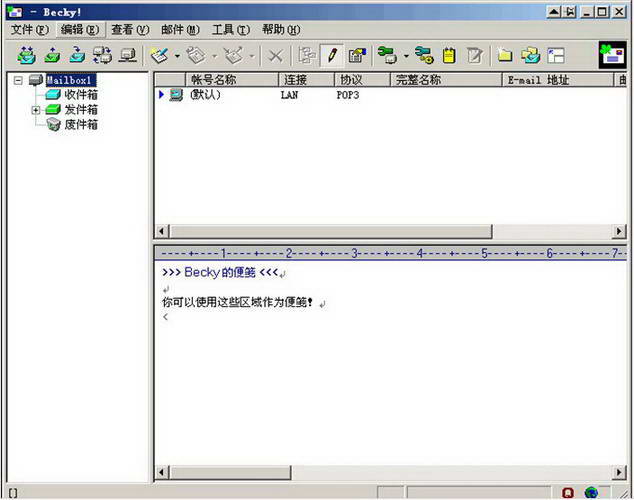This screenshot has height=500, width=634.
Task: Click the account icon in the (默认) row
Action: pos(176,95)
